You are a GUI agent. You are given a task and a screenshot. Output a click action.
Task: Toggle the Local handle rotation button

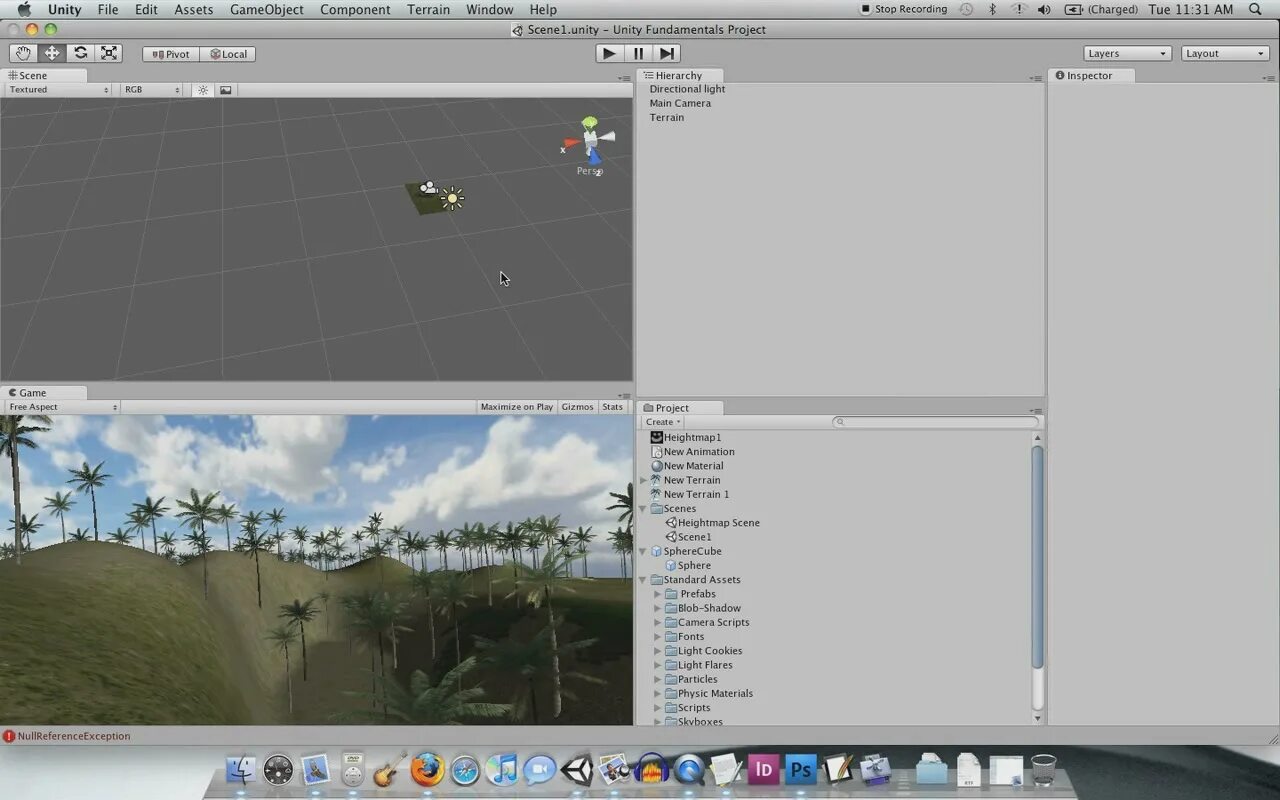click(228, 54)
